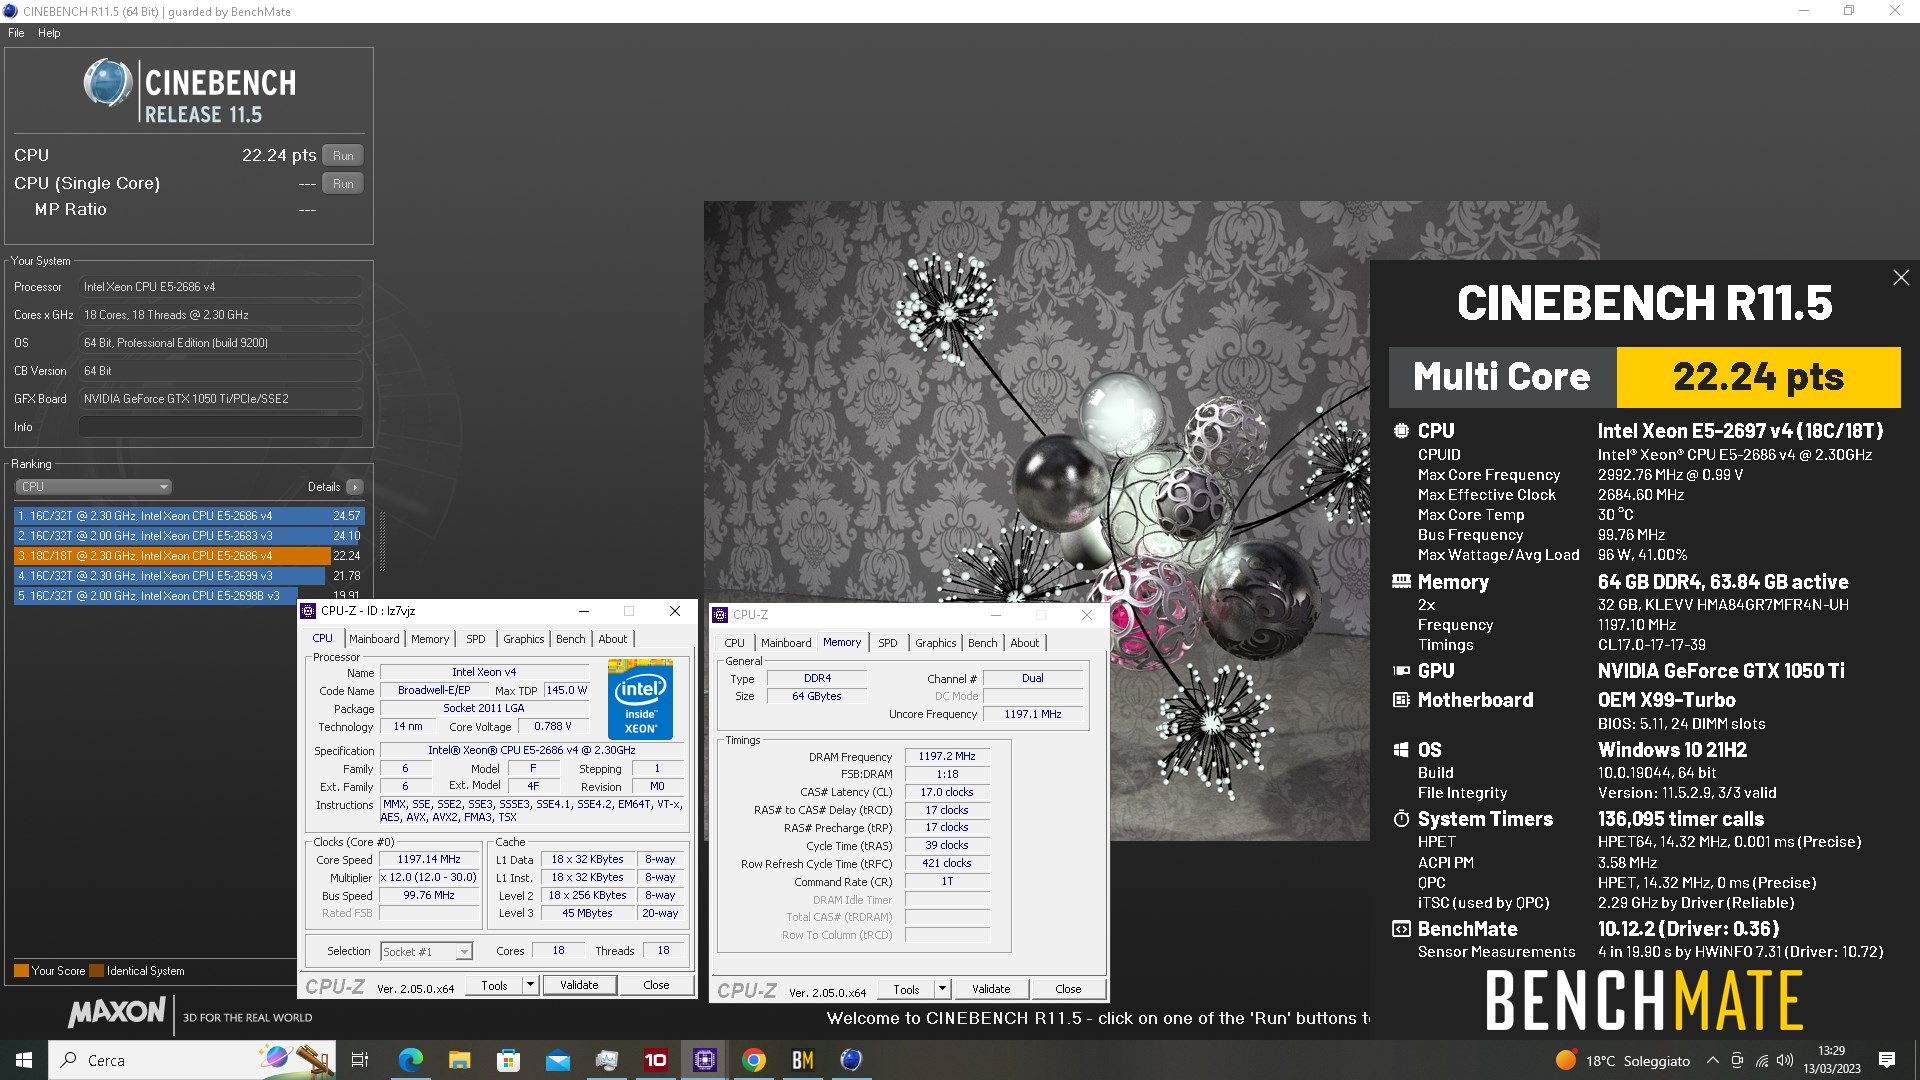Click the Cinebench globe logo
Screen dimensions: 1920x1080
tap(108, 83)
